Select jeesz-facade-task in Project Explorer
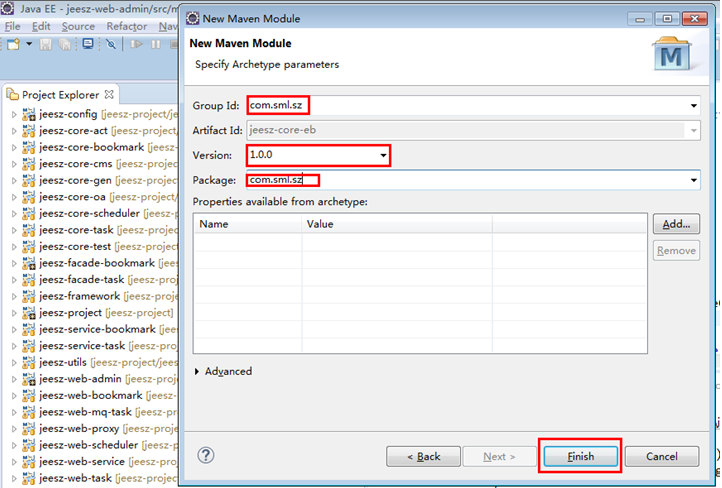Viewport: 722px width, 488px height. click(82, 279)
